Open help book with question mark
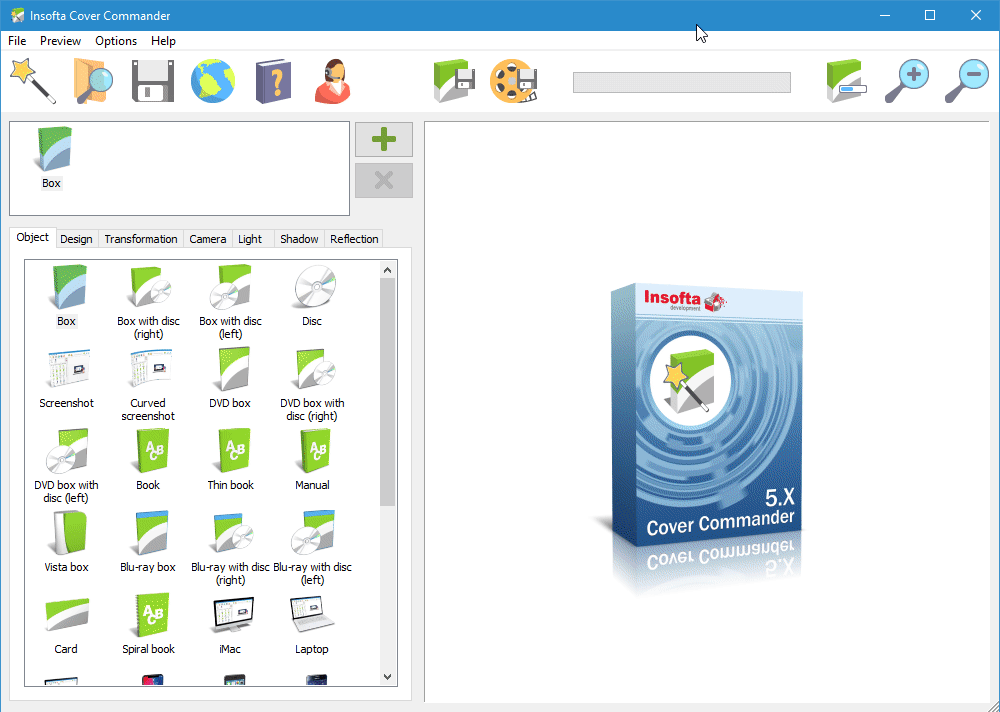Image resolution: width=1000 pixels, height=712 pixels. coord(274,81)
